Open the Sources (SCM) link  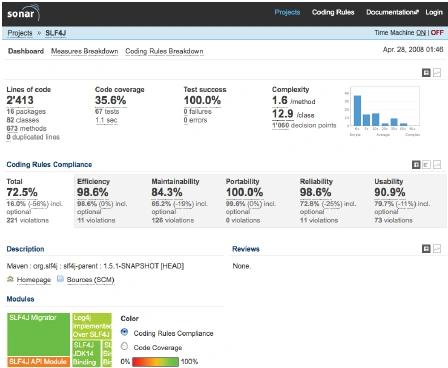[90, 280]
